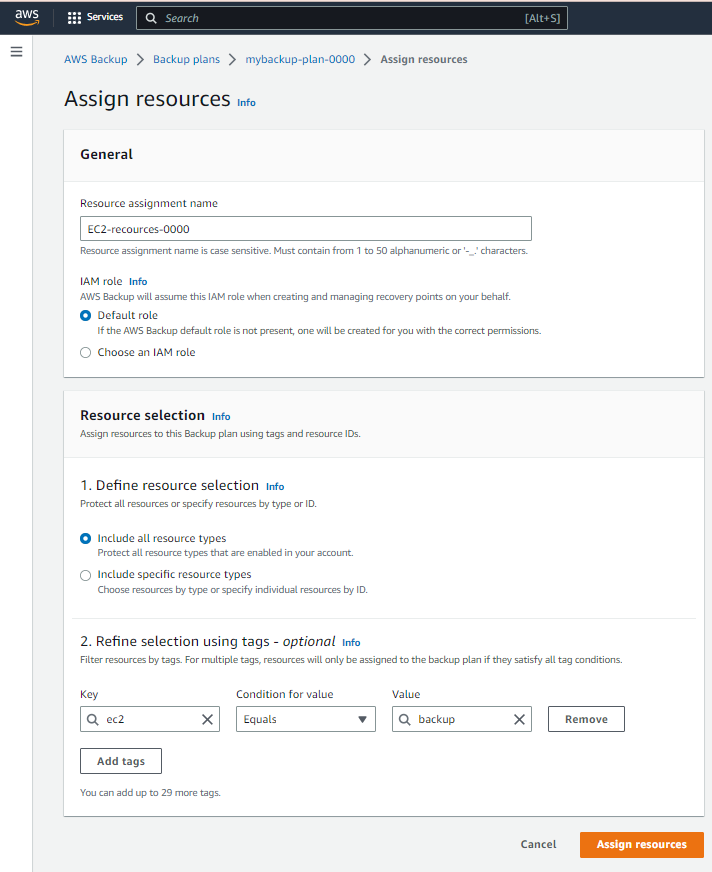Click the Remove tag button

586,719
